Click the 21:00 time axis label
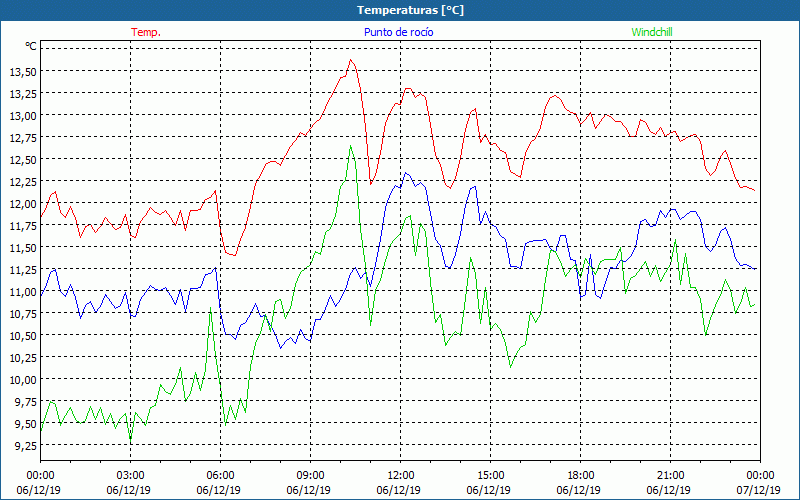The height and width of the screenshot is (500, 800). pyautogui.click(x=670, y=476)
